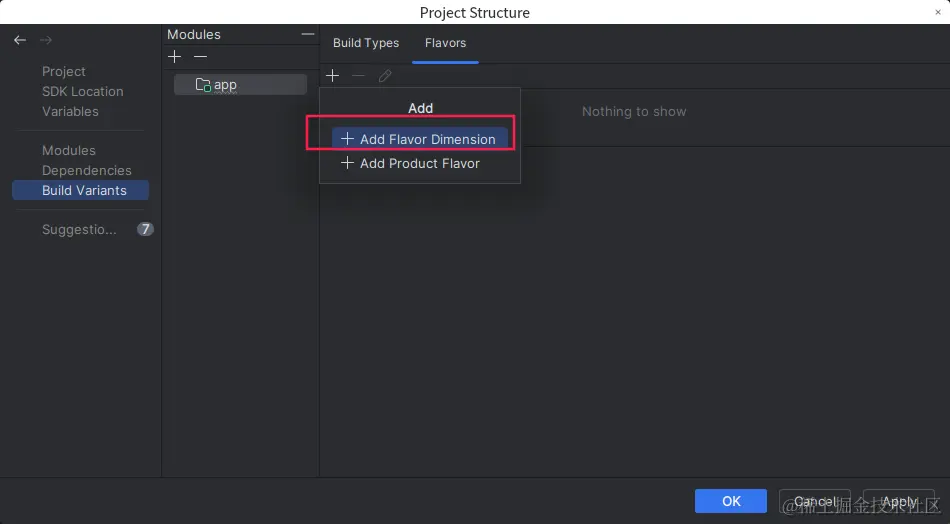Click the Apply button

click(899, 501)
